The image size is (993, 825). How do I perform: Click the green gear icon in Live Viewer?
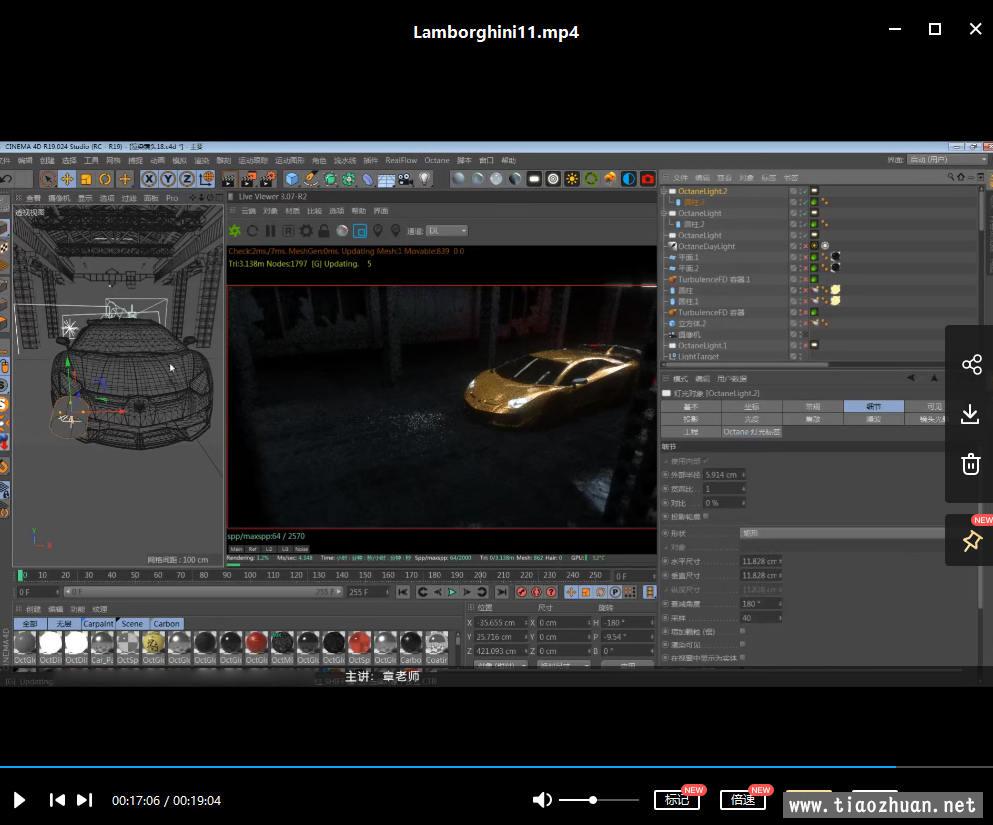(235, 231)
